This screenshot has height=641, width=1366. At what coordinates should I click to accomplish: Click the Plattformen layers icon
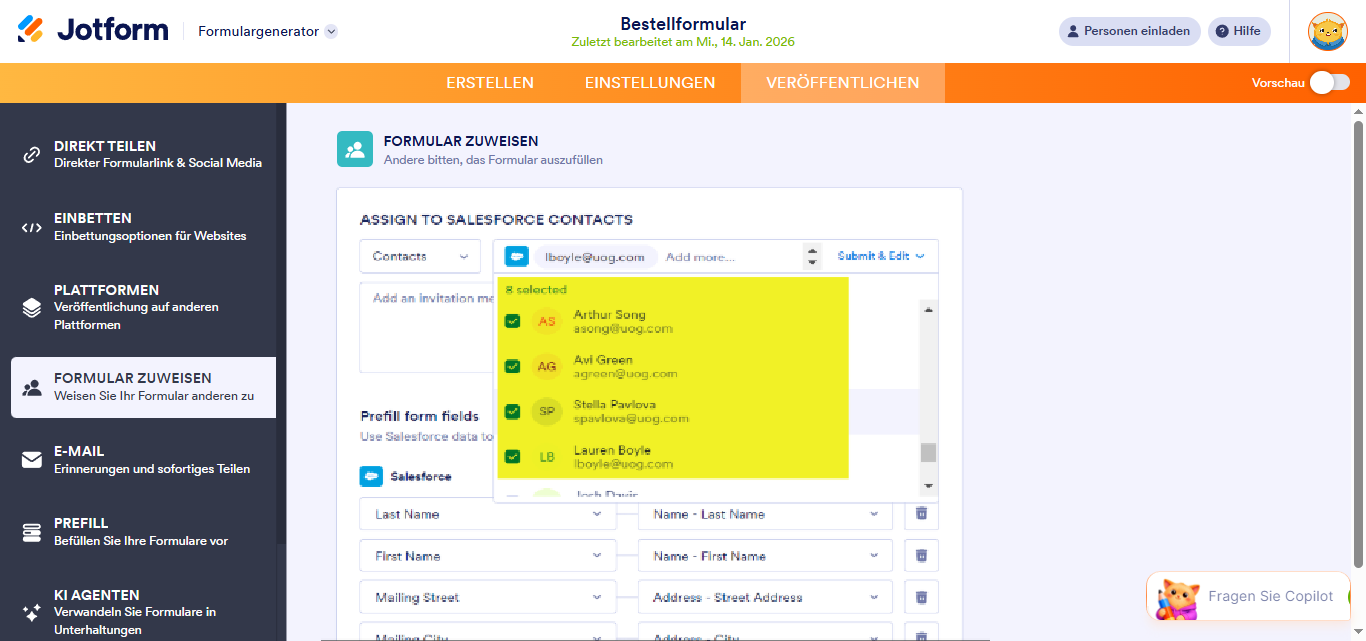[x=32, y=307]
